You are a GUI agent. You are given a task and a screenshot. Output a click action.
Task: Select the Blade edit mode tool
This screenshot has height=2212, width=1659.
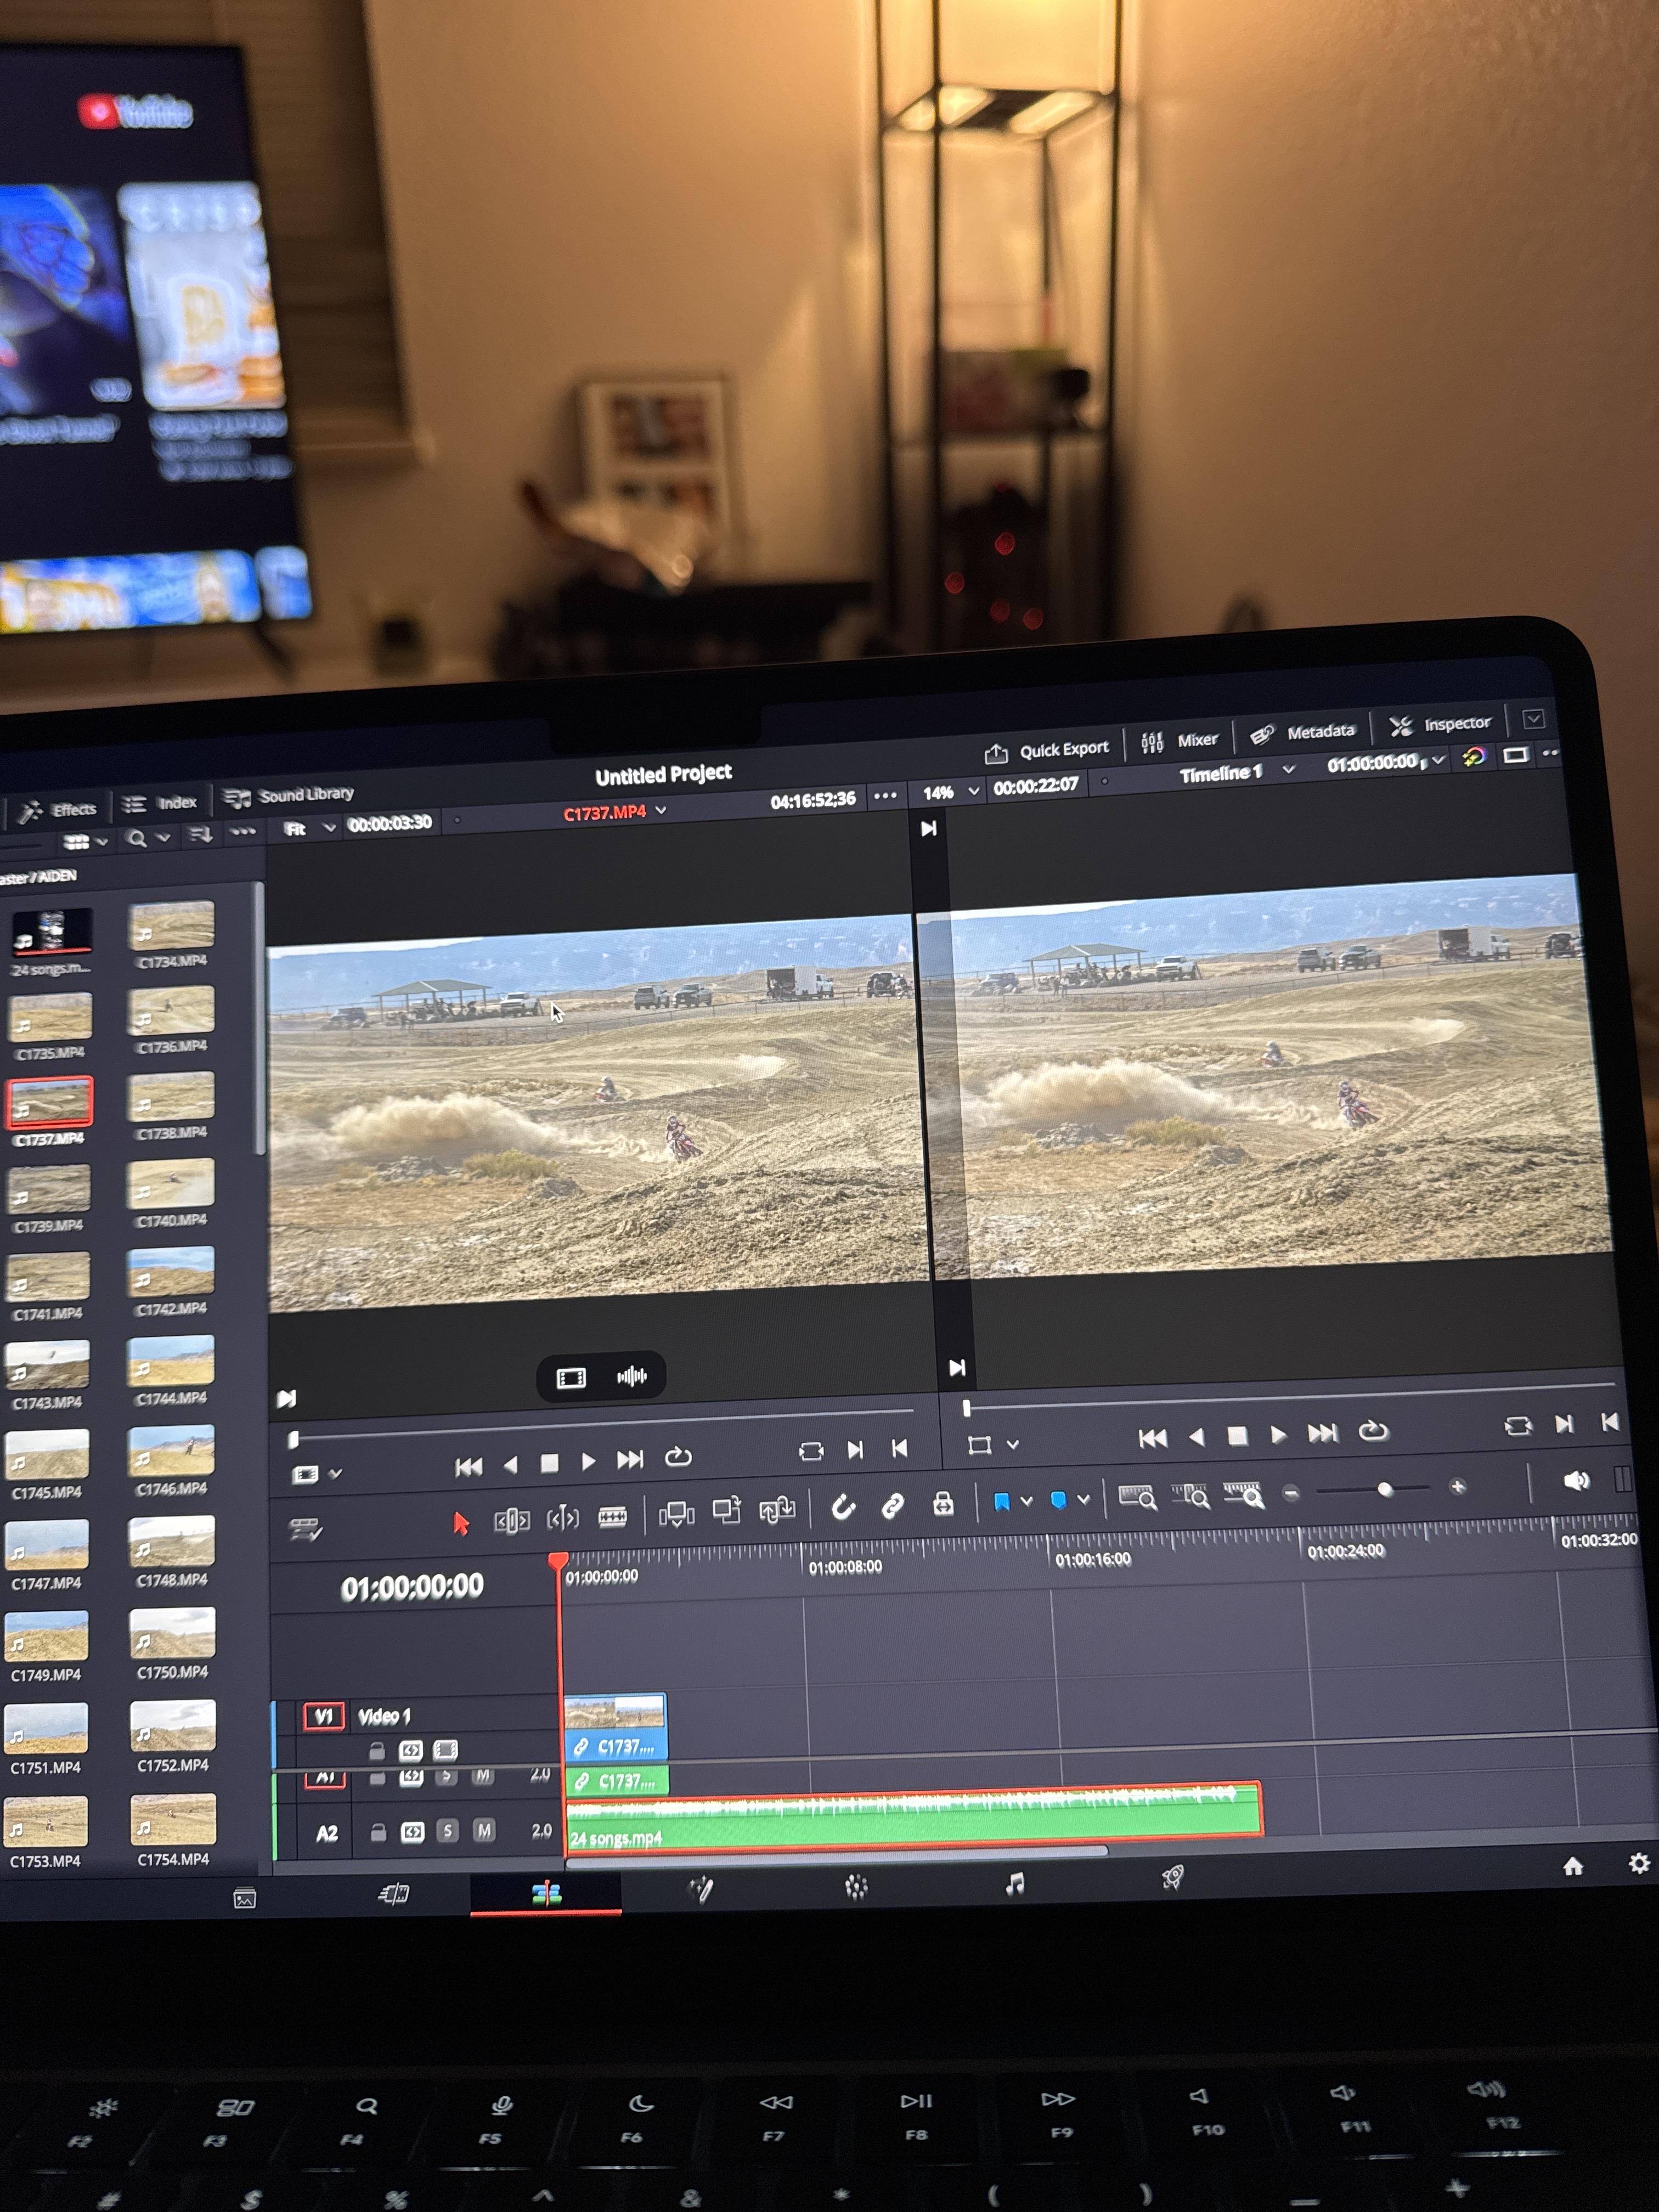pos(612,1518)
